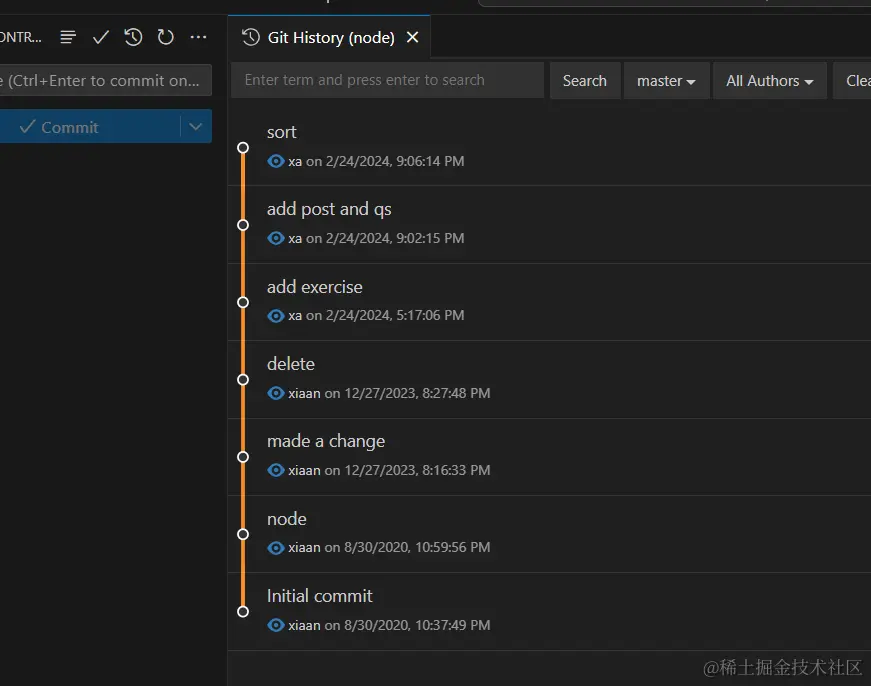Close the Git History (node) tab
This screenshot has width=871, height=686.
click(x=412, y=38)
